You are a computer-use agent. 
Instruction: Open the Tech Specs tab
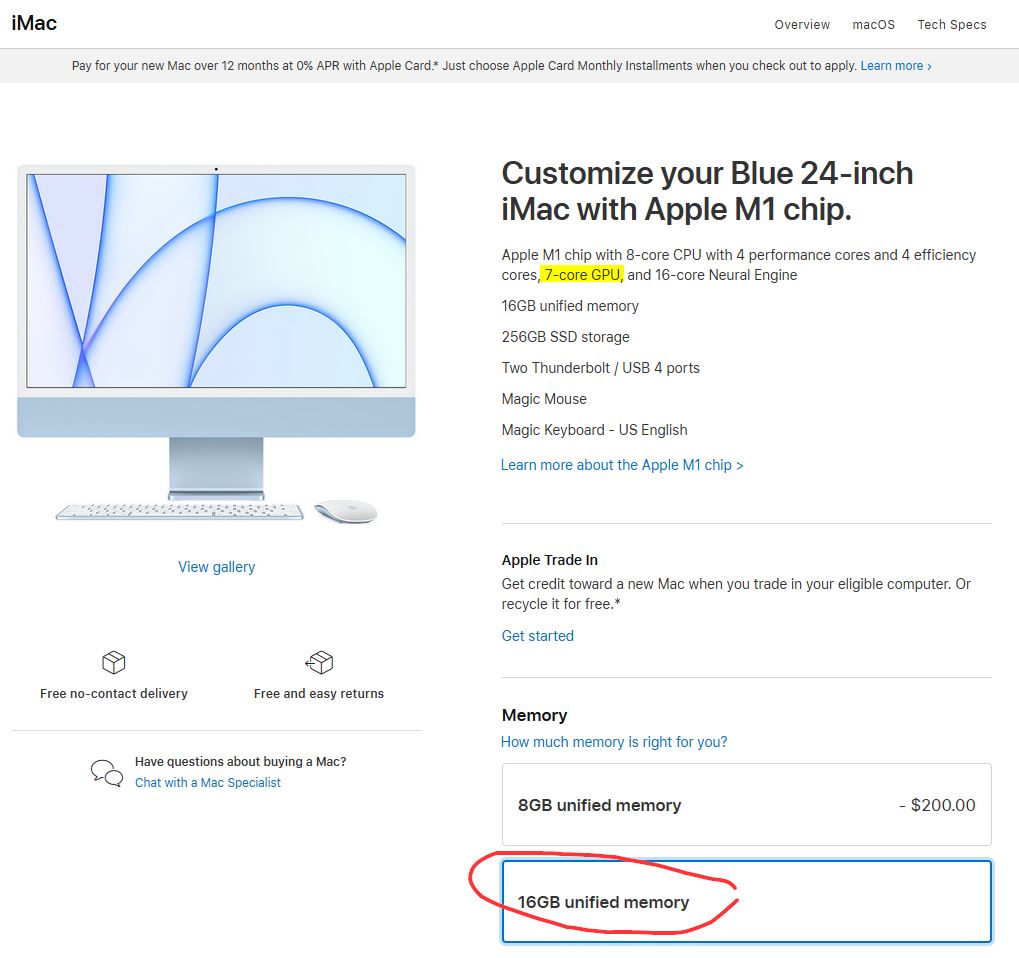point(951,25)
